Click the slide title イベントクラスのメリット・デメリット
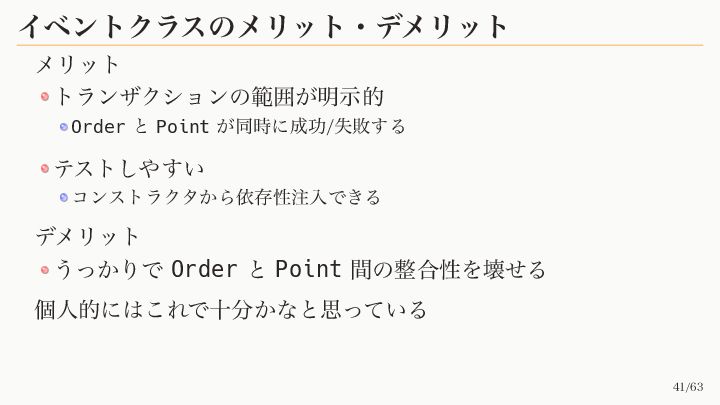 pyautogui.click(x=263, y=26)
